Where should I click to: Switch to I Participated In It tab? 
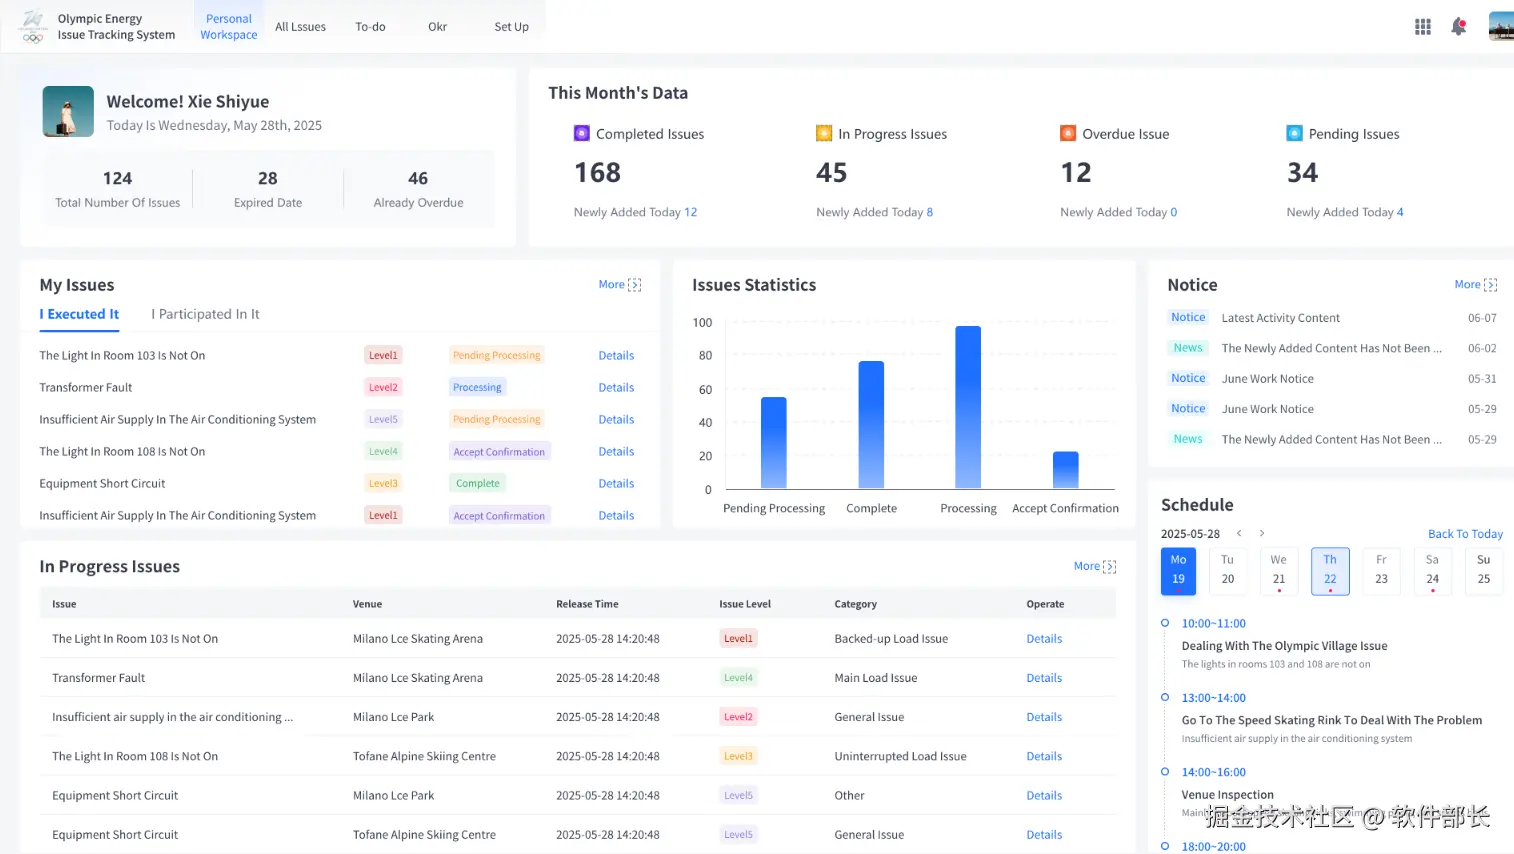[205, 314]
